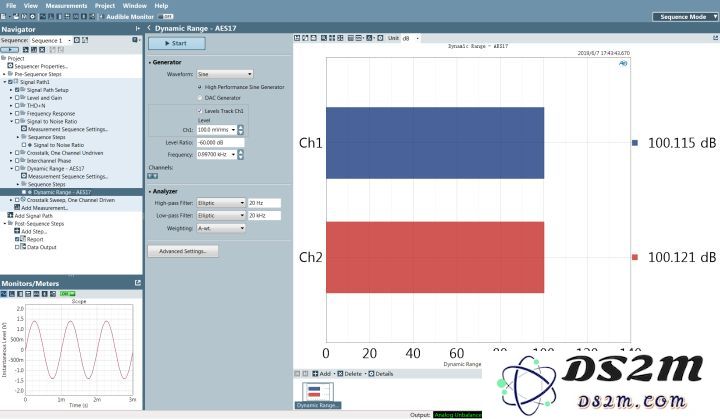The height and width of the screenshot is (419, 720).
Task: Click the first icon in the graph toolbar
Action: [x=297, y=38]
